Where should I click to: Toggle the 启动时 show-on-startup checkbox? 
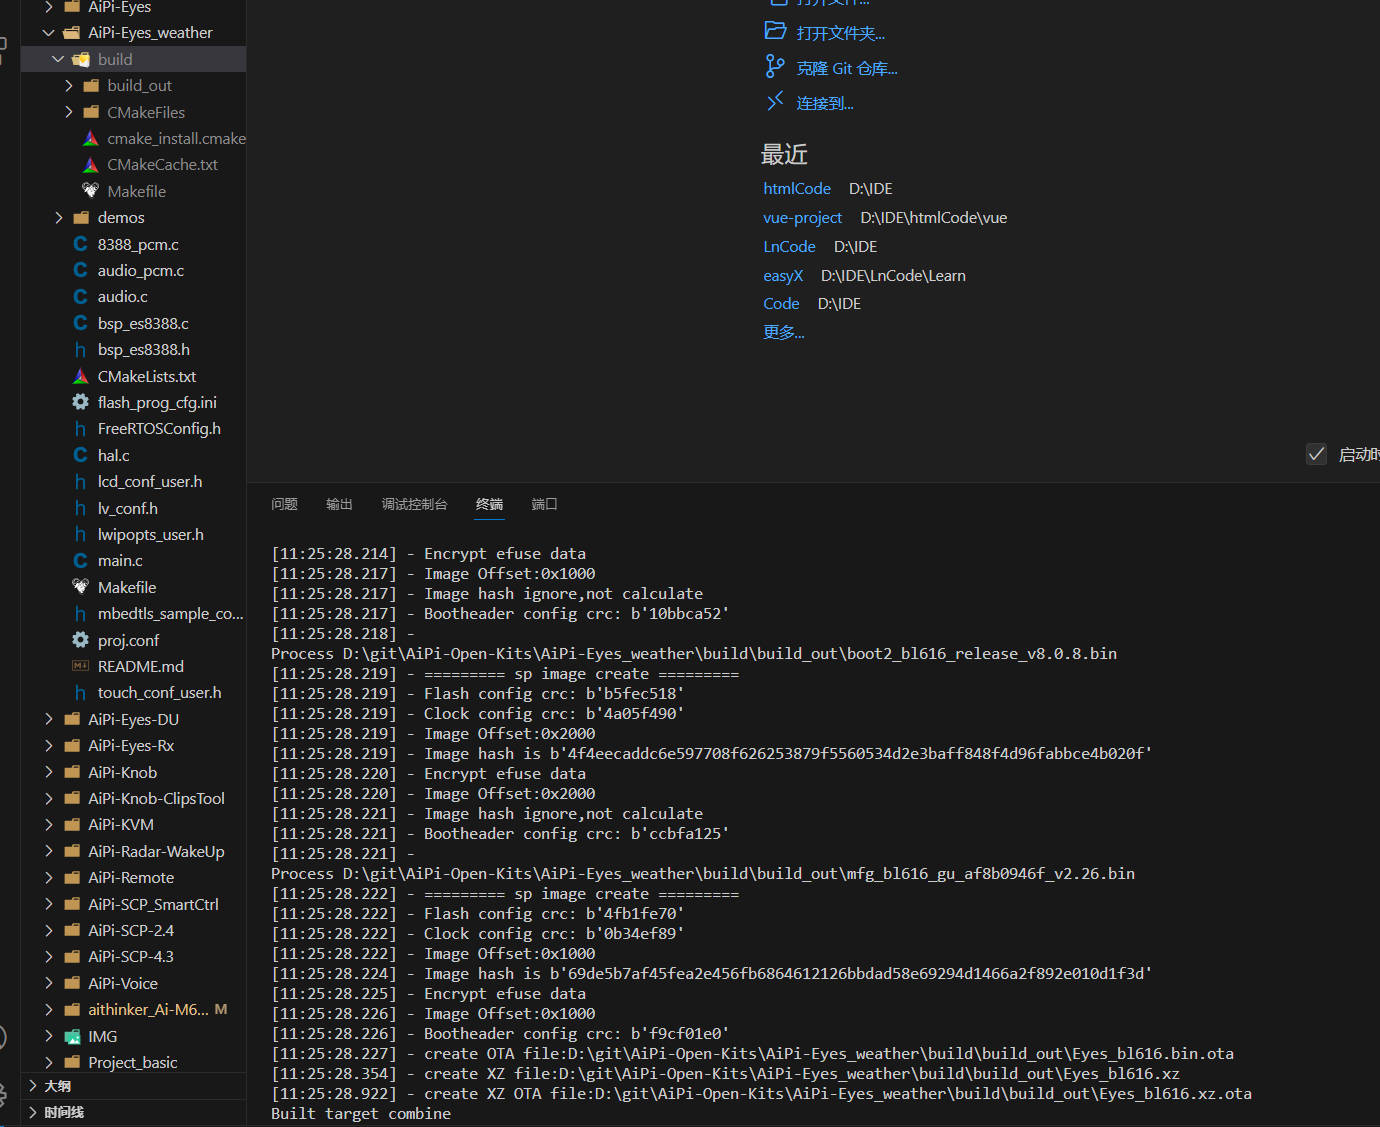pos(1317,454)
